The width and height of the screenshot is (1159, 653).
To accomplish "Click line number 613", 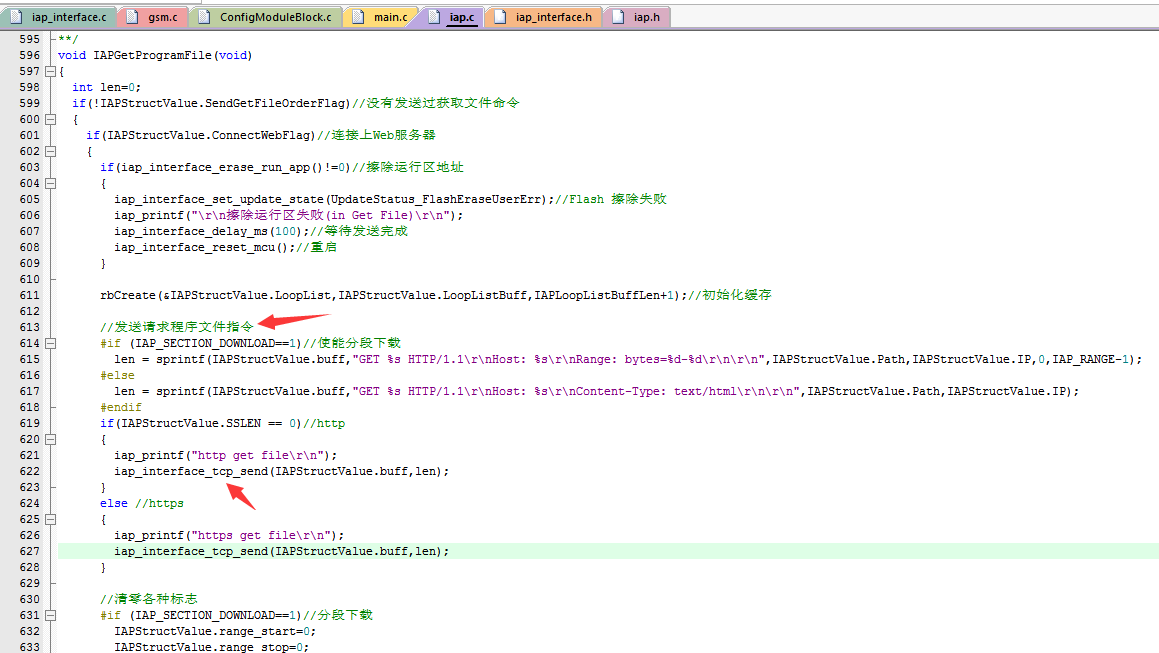I will pos(30,327).
